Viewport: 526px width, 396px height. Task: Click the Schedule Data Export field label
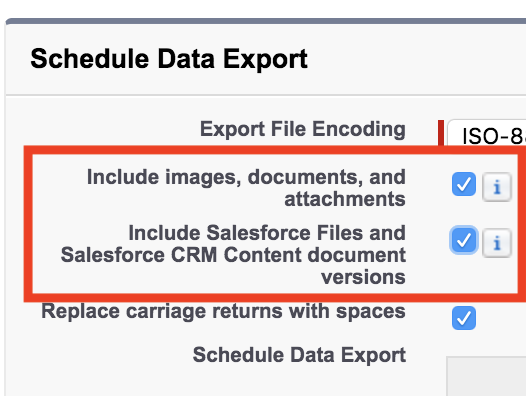299,355
